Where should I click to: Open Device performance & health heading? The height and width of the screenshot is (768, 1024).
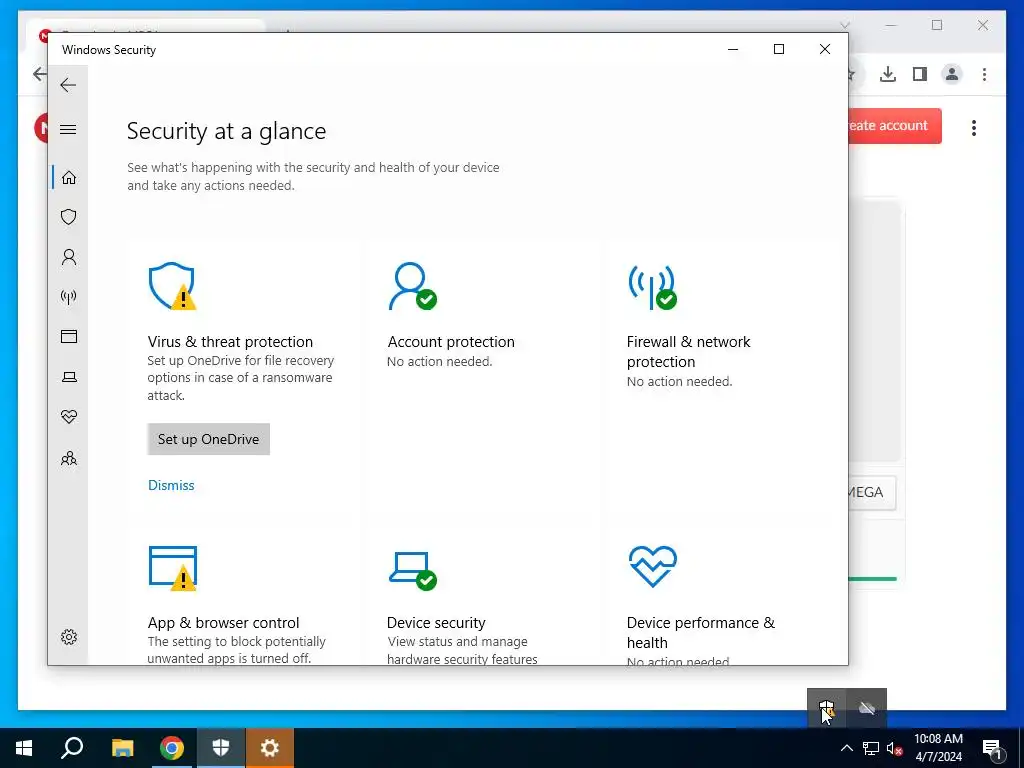pyautogui.click(x=701, y=632)
